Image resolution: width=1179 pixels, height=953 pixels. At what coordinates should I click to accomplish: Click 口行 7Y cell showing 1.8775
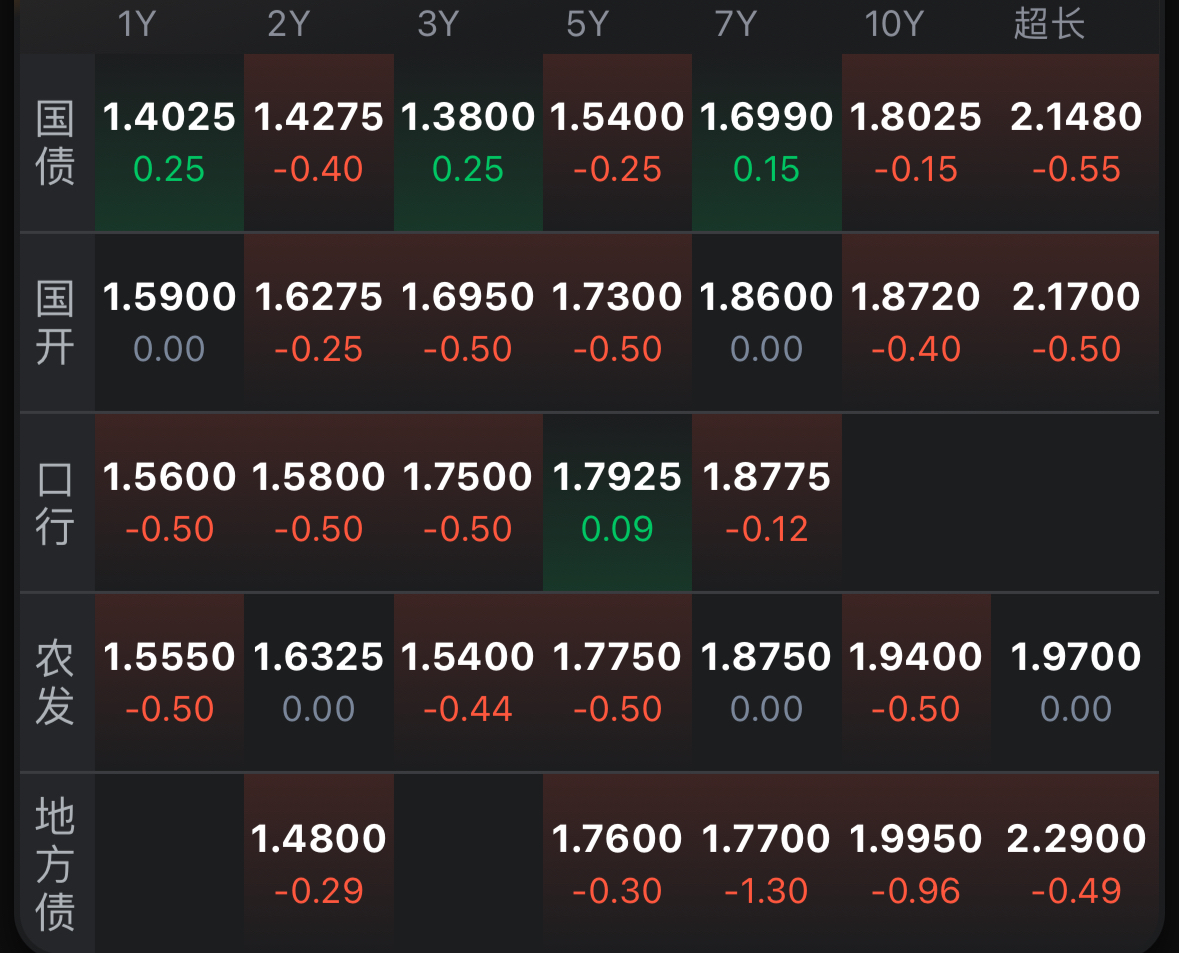coord(766,502)
